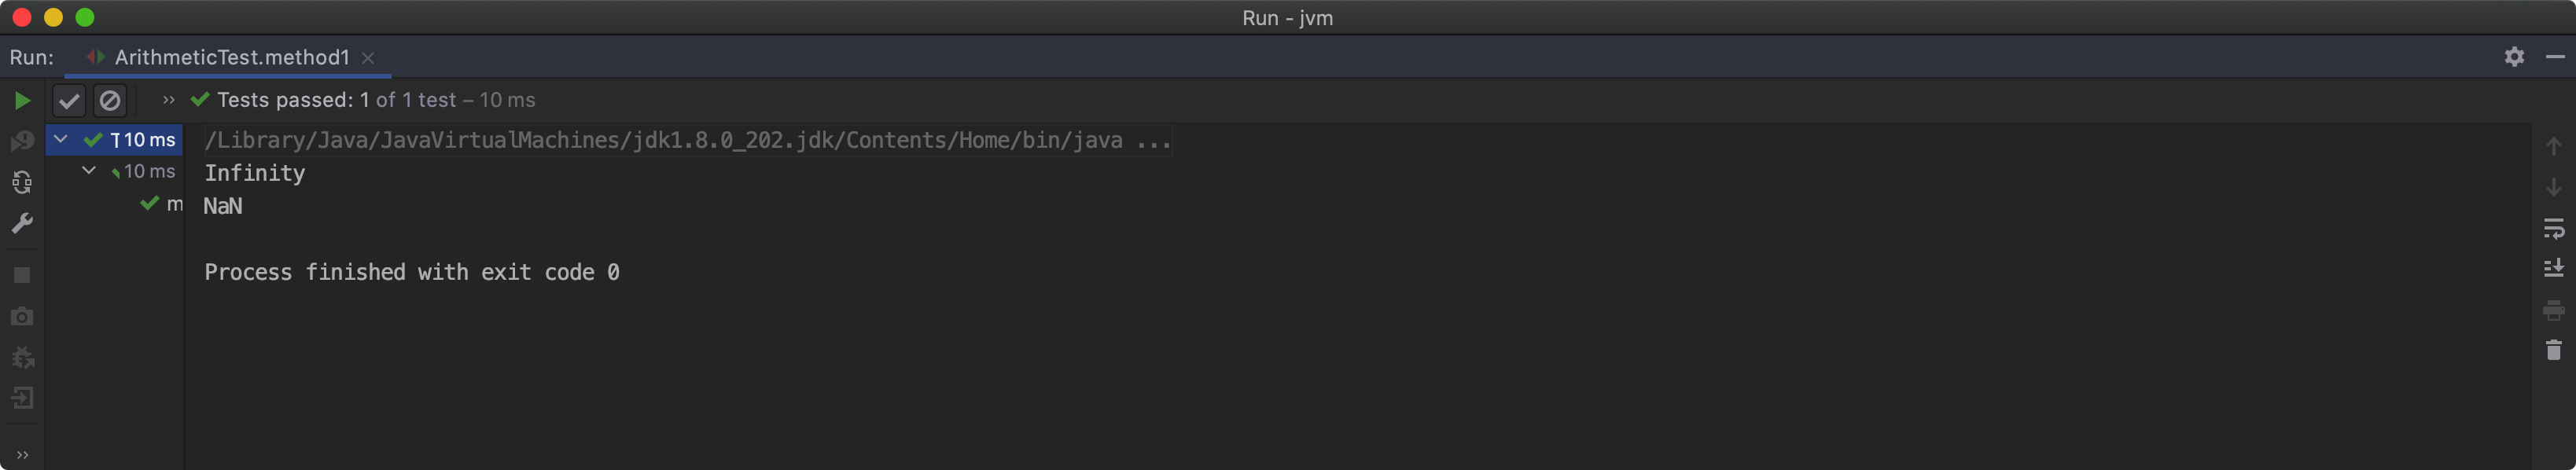Click the Stop process square icon
2576x470 pixels.
(x=22, y=275)
